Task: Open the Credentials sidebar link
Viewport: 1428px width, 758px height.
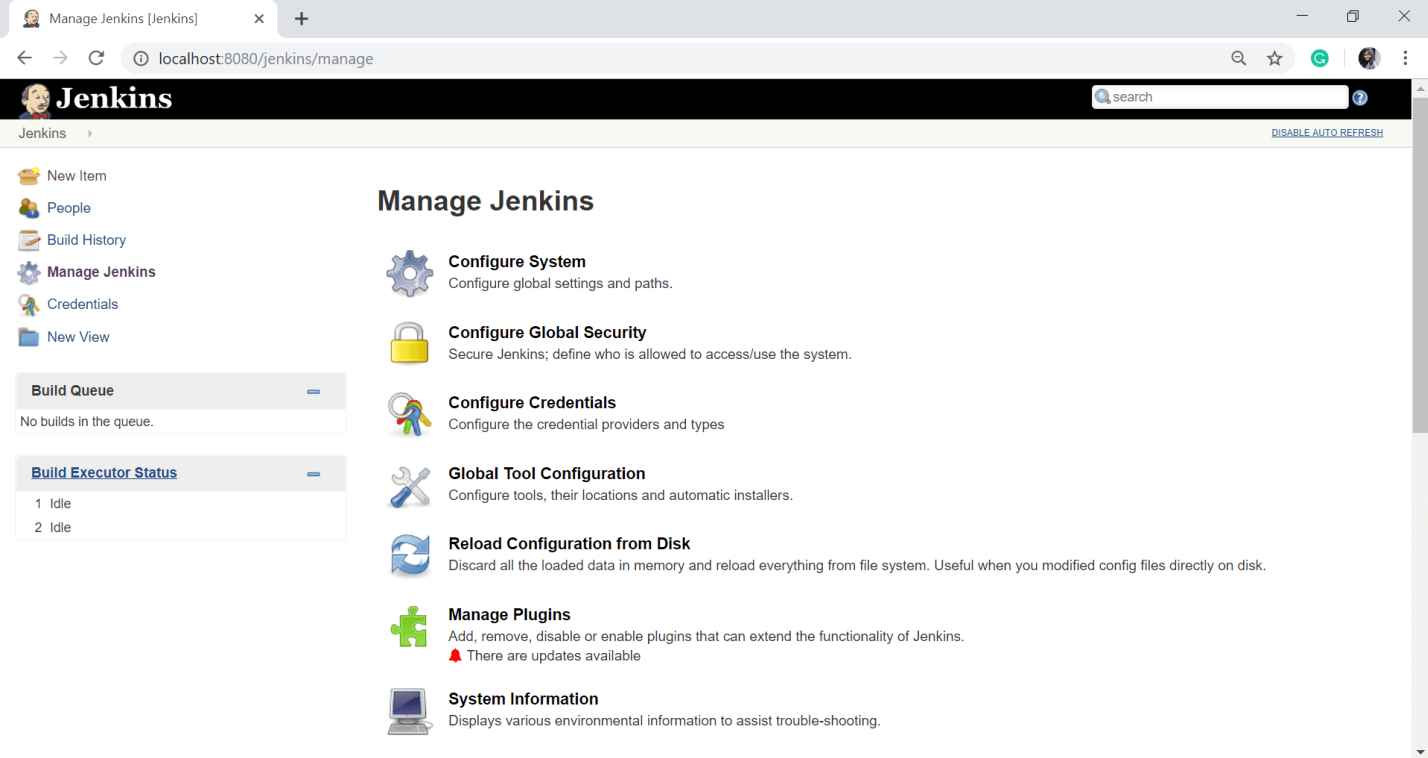Action: [82, 304]
